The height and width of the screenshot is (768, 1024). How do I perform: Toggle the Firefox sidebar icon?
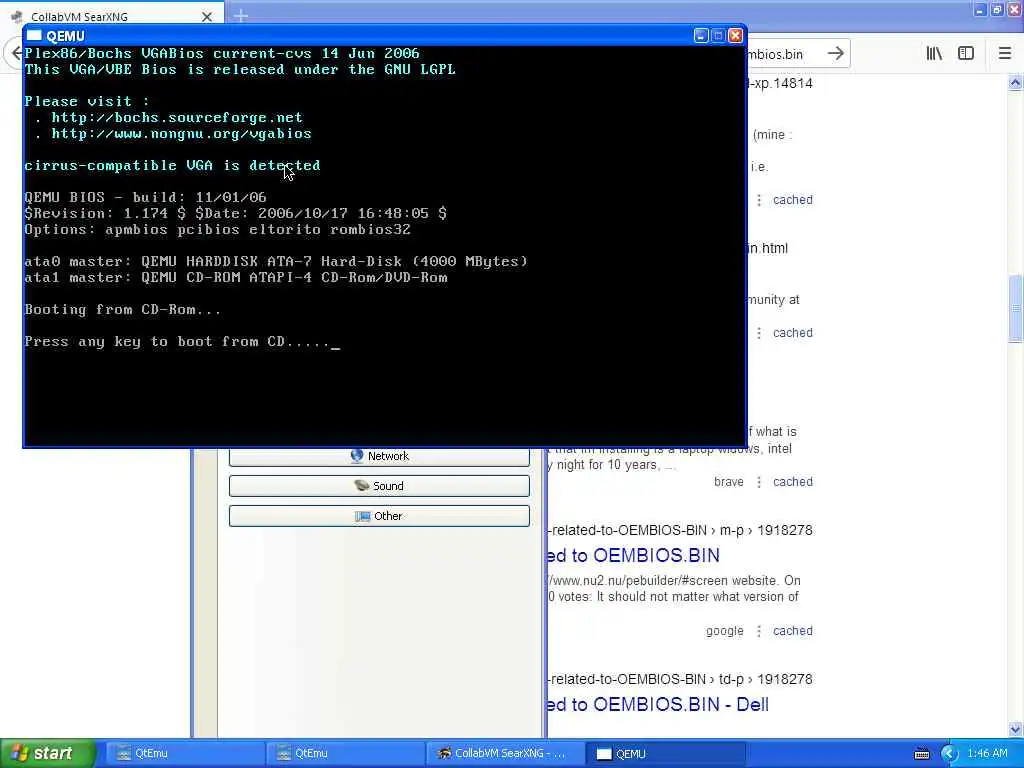tap(966, 54)
